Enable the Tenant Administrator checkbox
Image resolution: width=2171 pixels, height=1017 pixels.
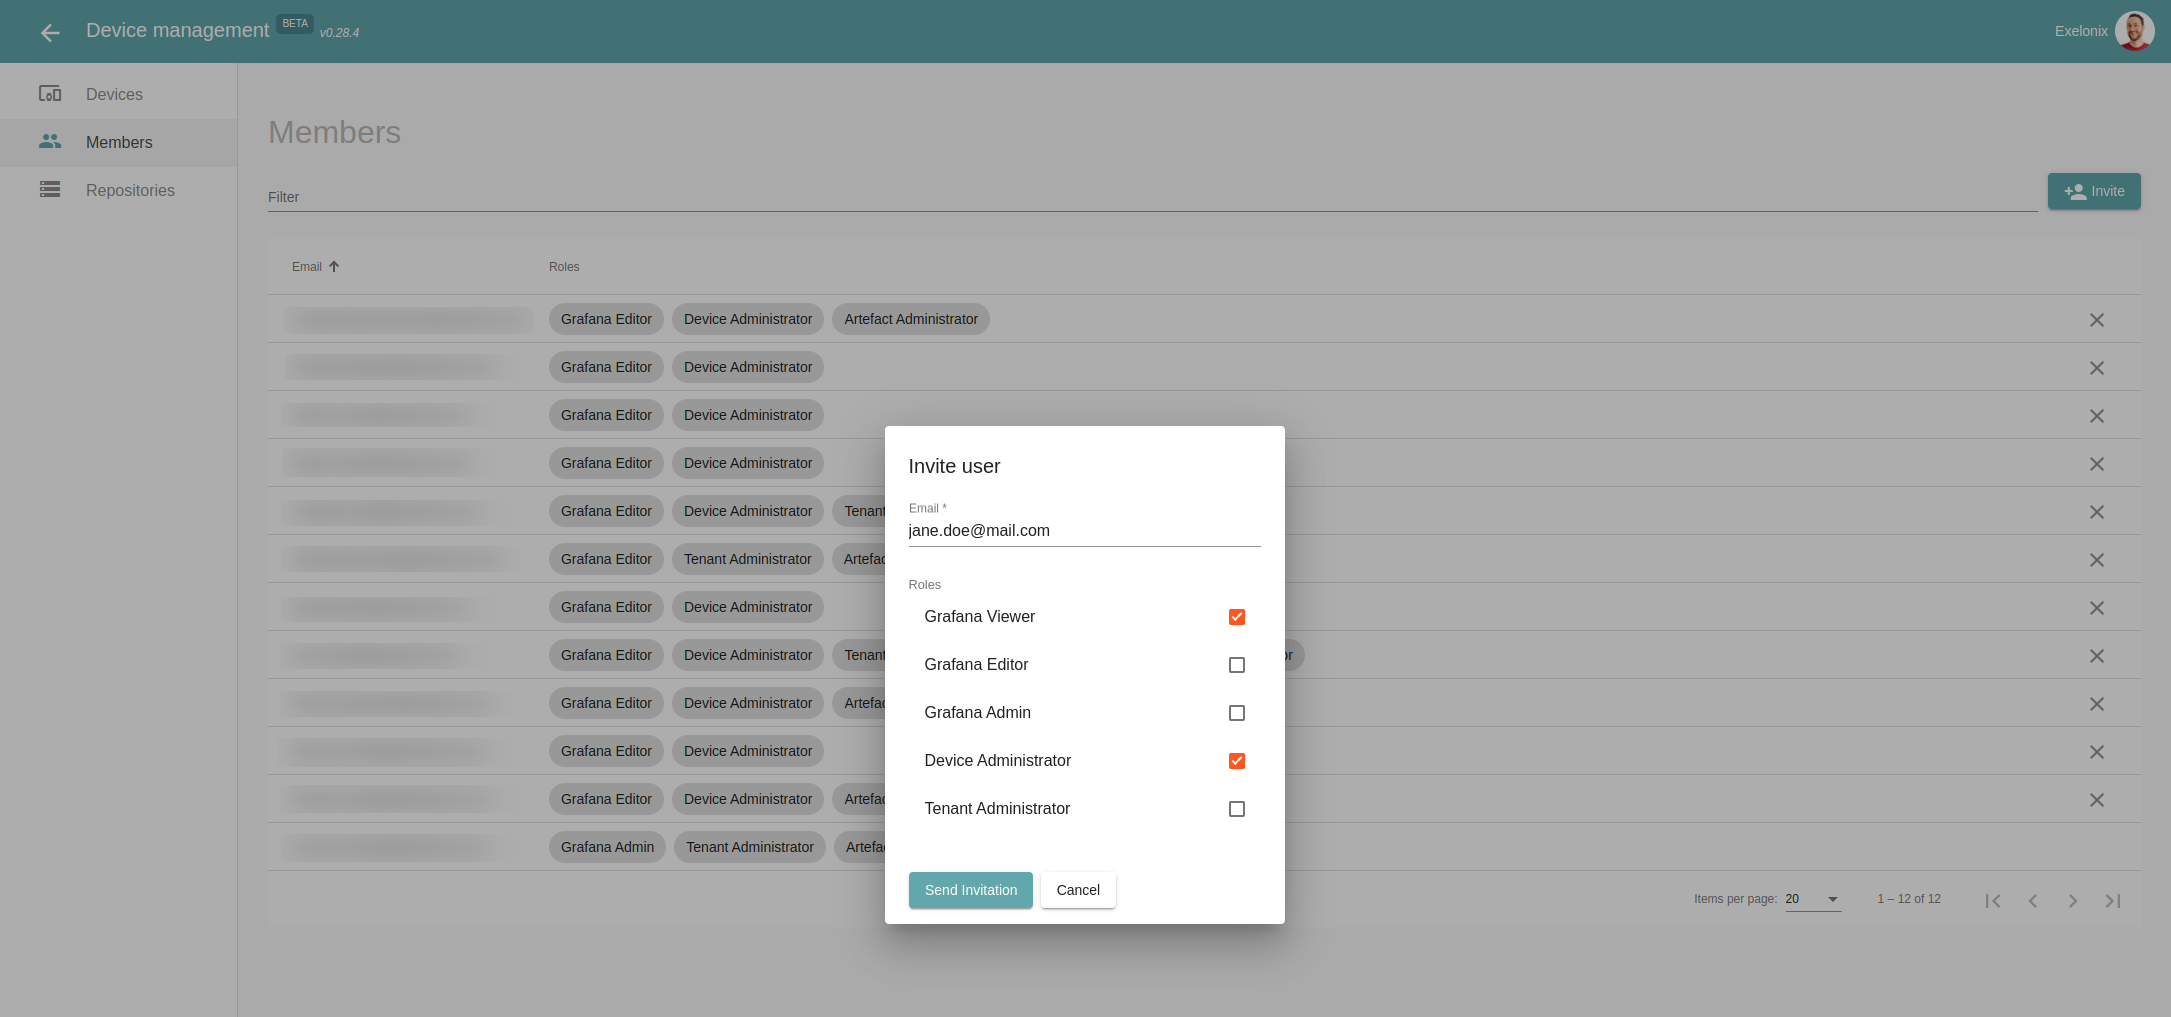point(1237,809)
